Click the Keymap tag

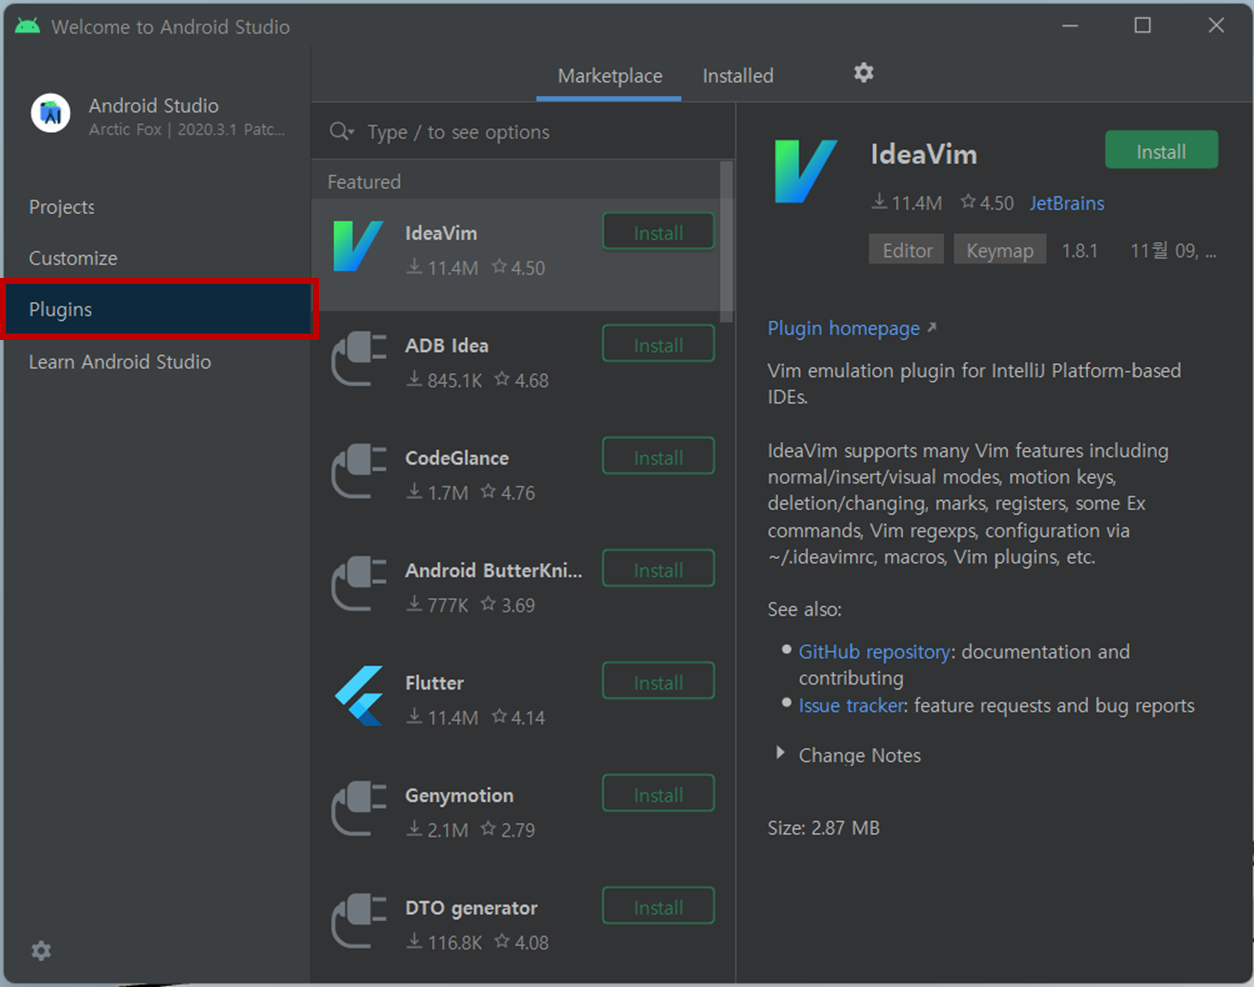click(x=1000, y=250)
